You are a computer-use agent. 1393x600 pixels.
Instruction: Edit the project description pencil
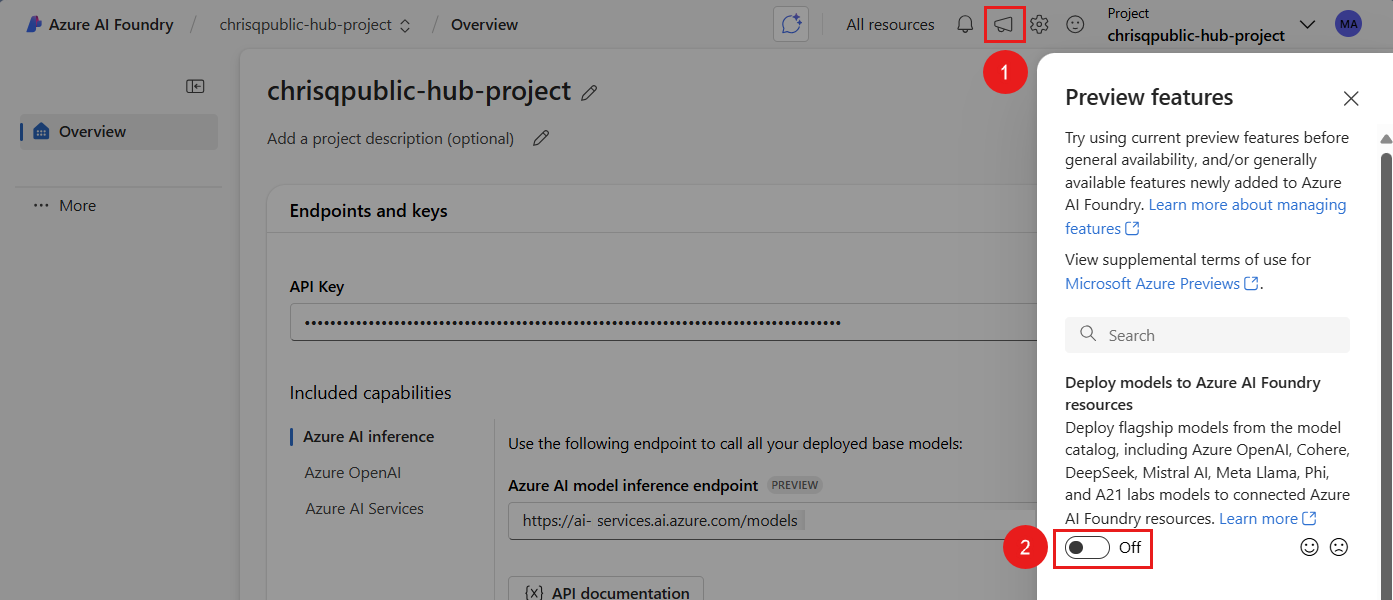tap(541, 138)
